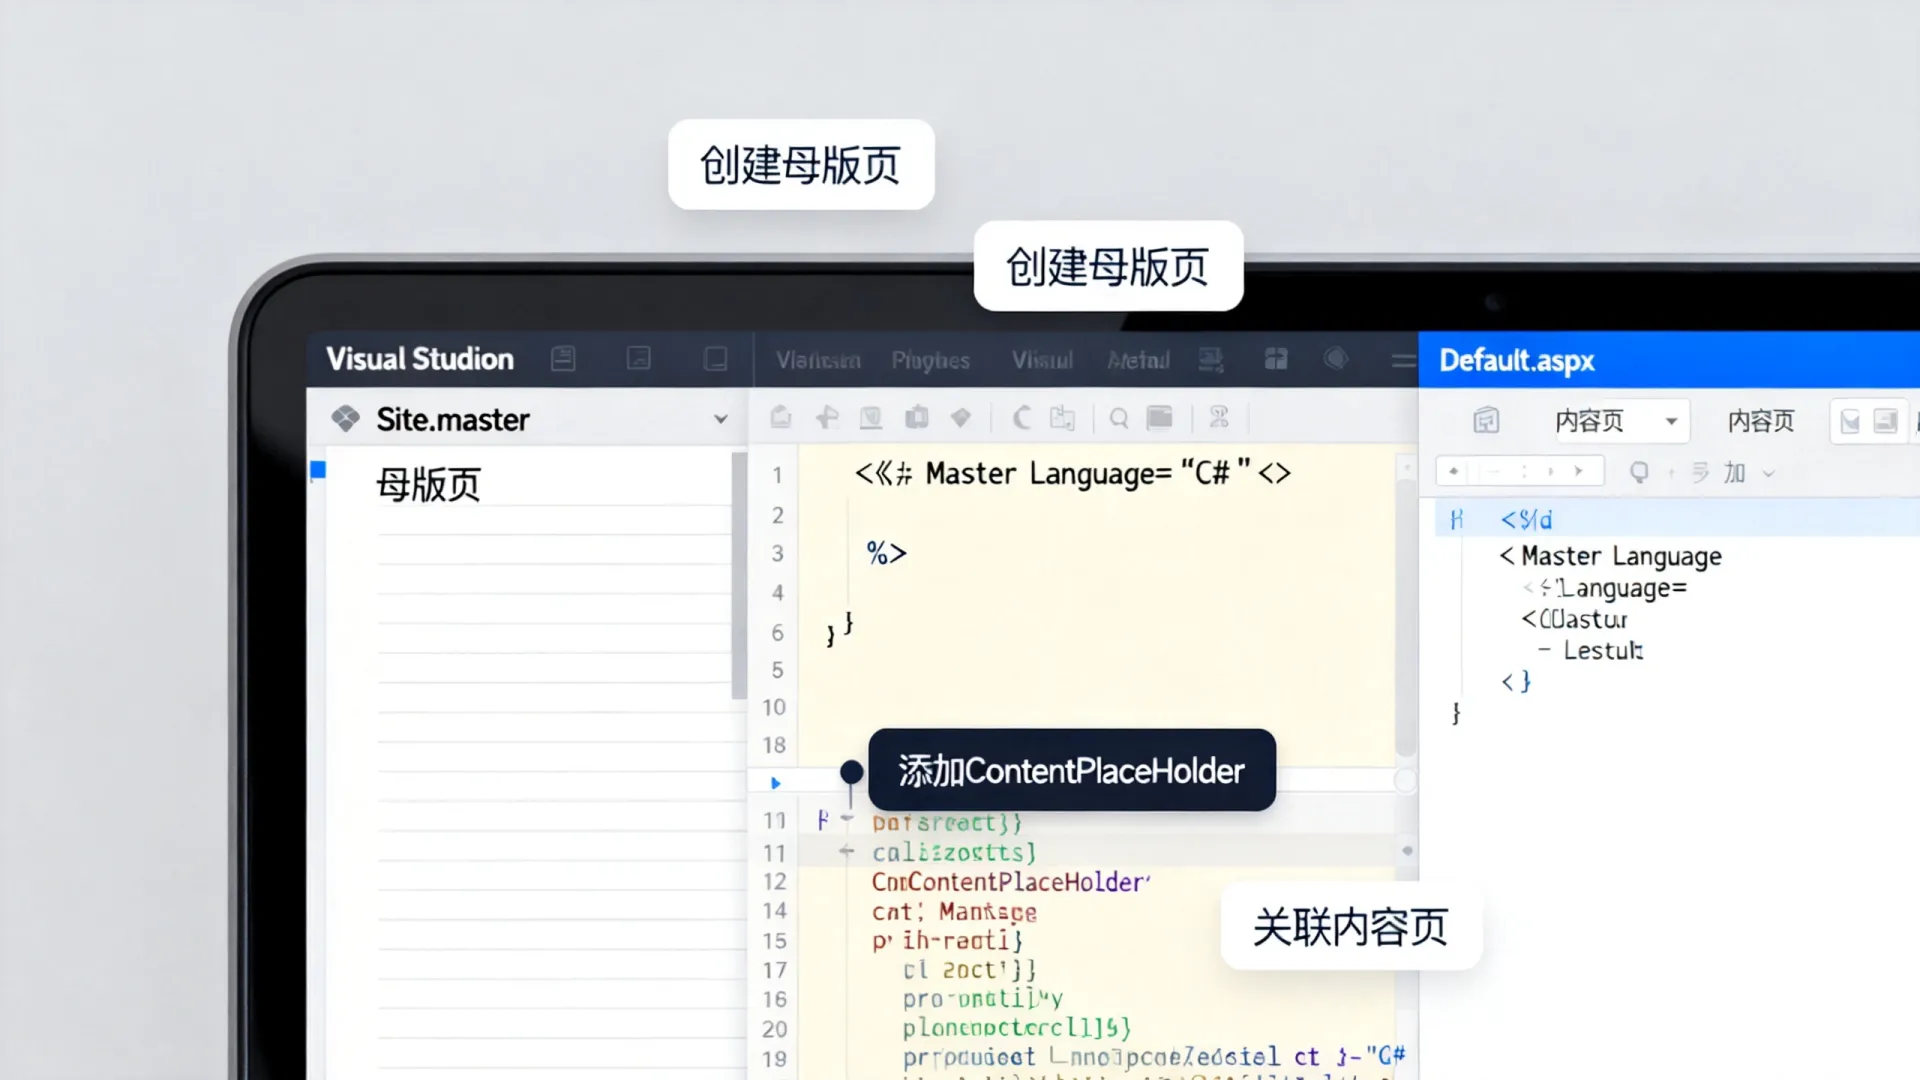
Task: Click the right arrow in the navigation box
Action: [x=1579, y=471]
